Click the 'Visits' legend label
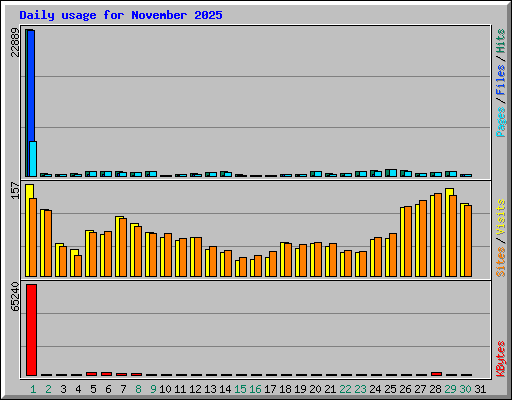The image size is (512, 400). (501, 217)
